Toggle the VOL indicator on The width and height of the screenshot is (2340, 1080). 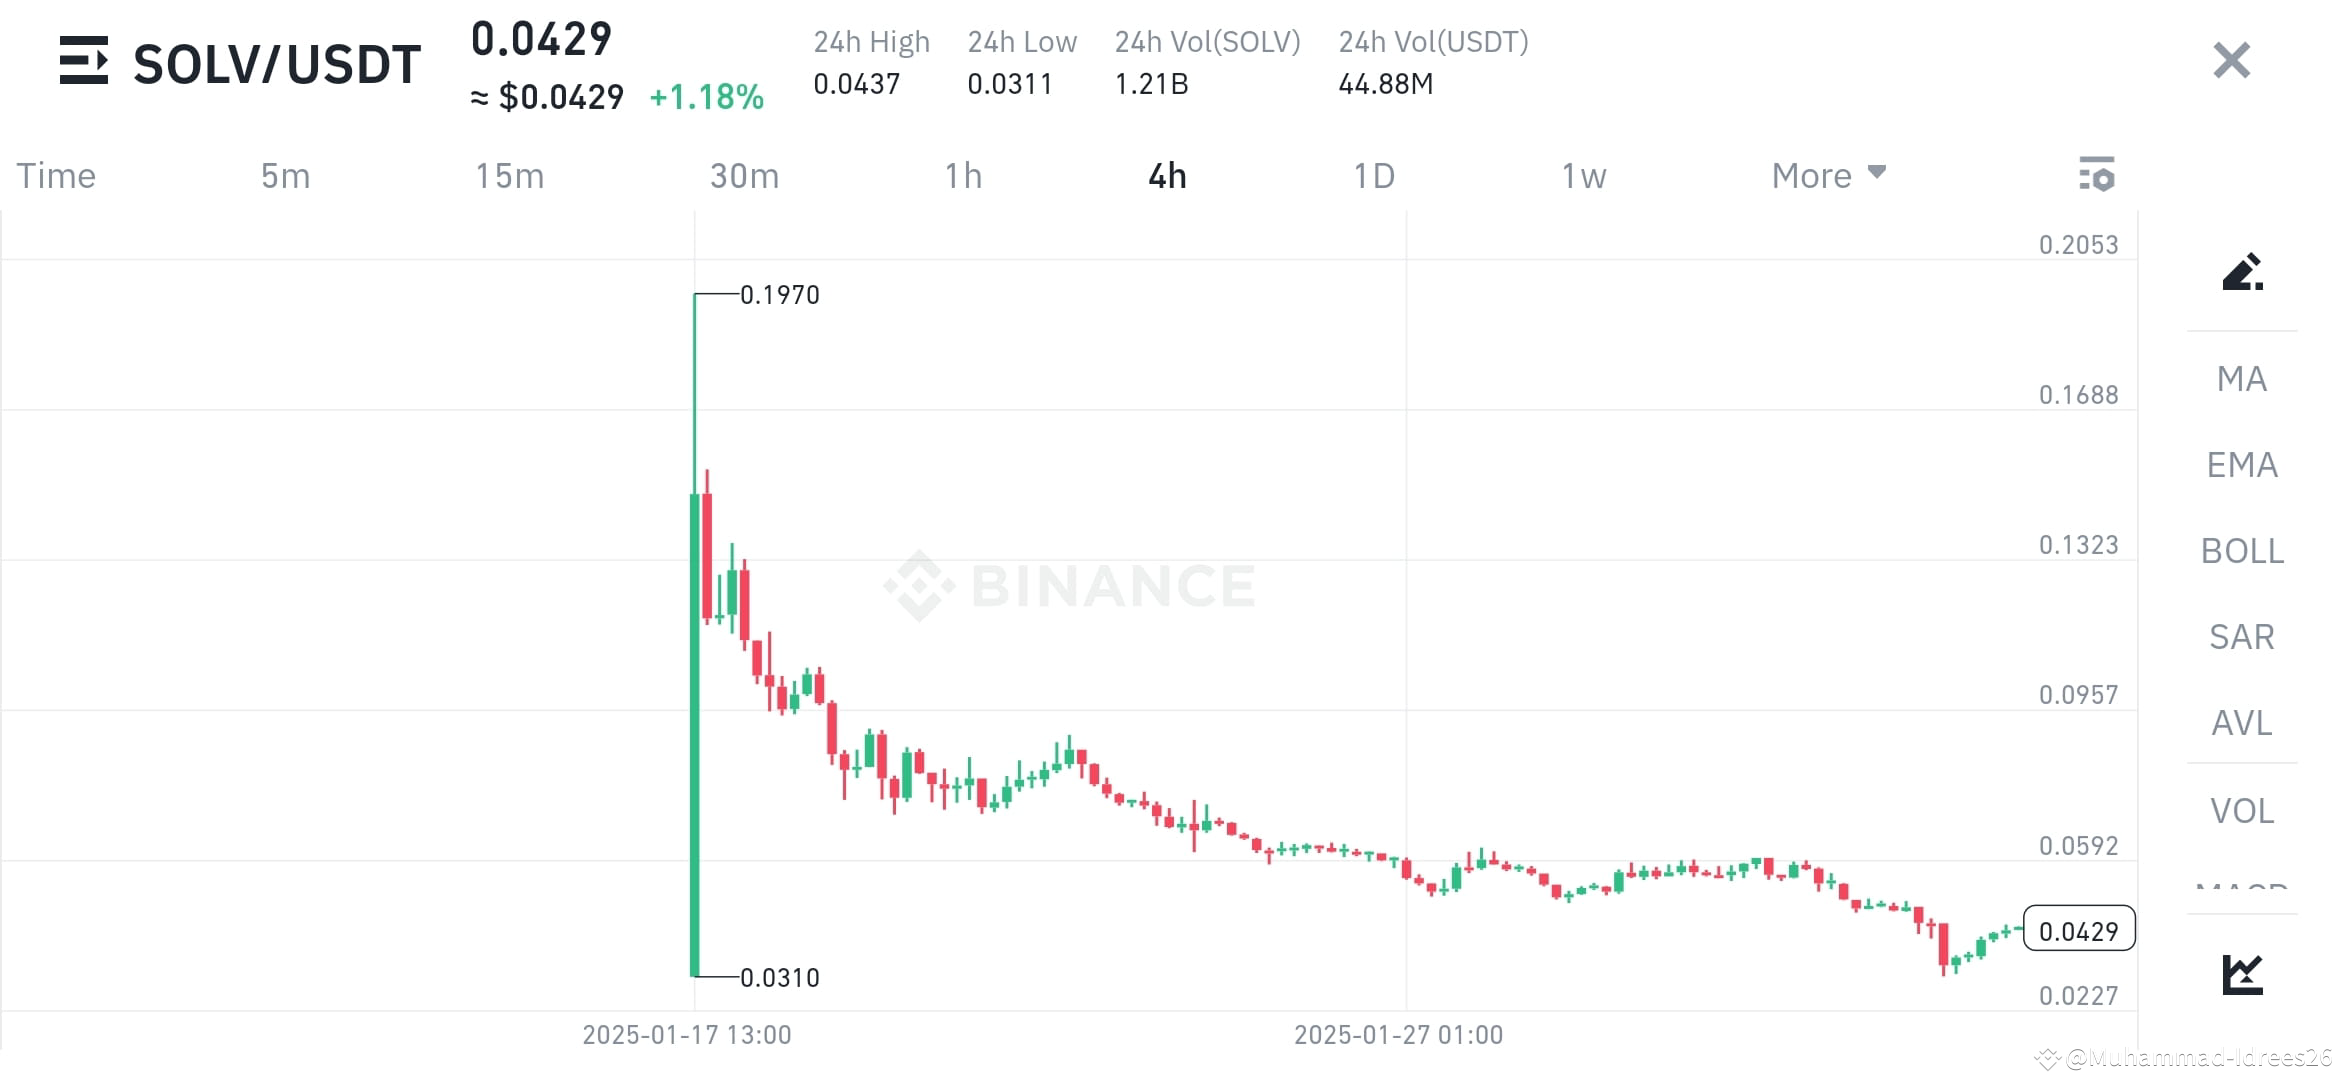point(2241,811)
